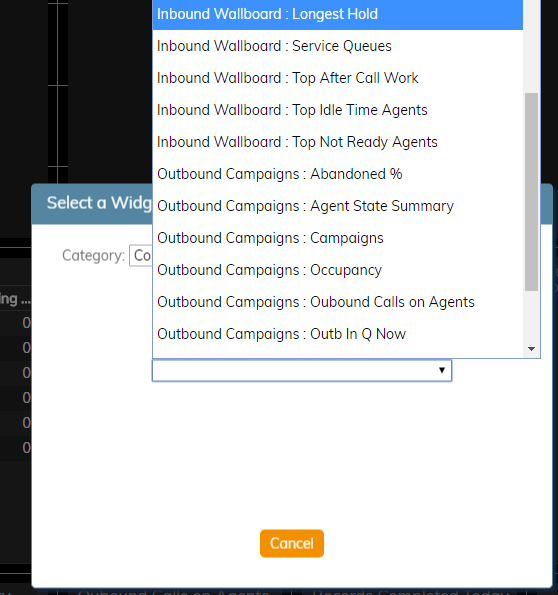
Task: Click scrollbar track below the thumb
Action: (531, 316)
